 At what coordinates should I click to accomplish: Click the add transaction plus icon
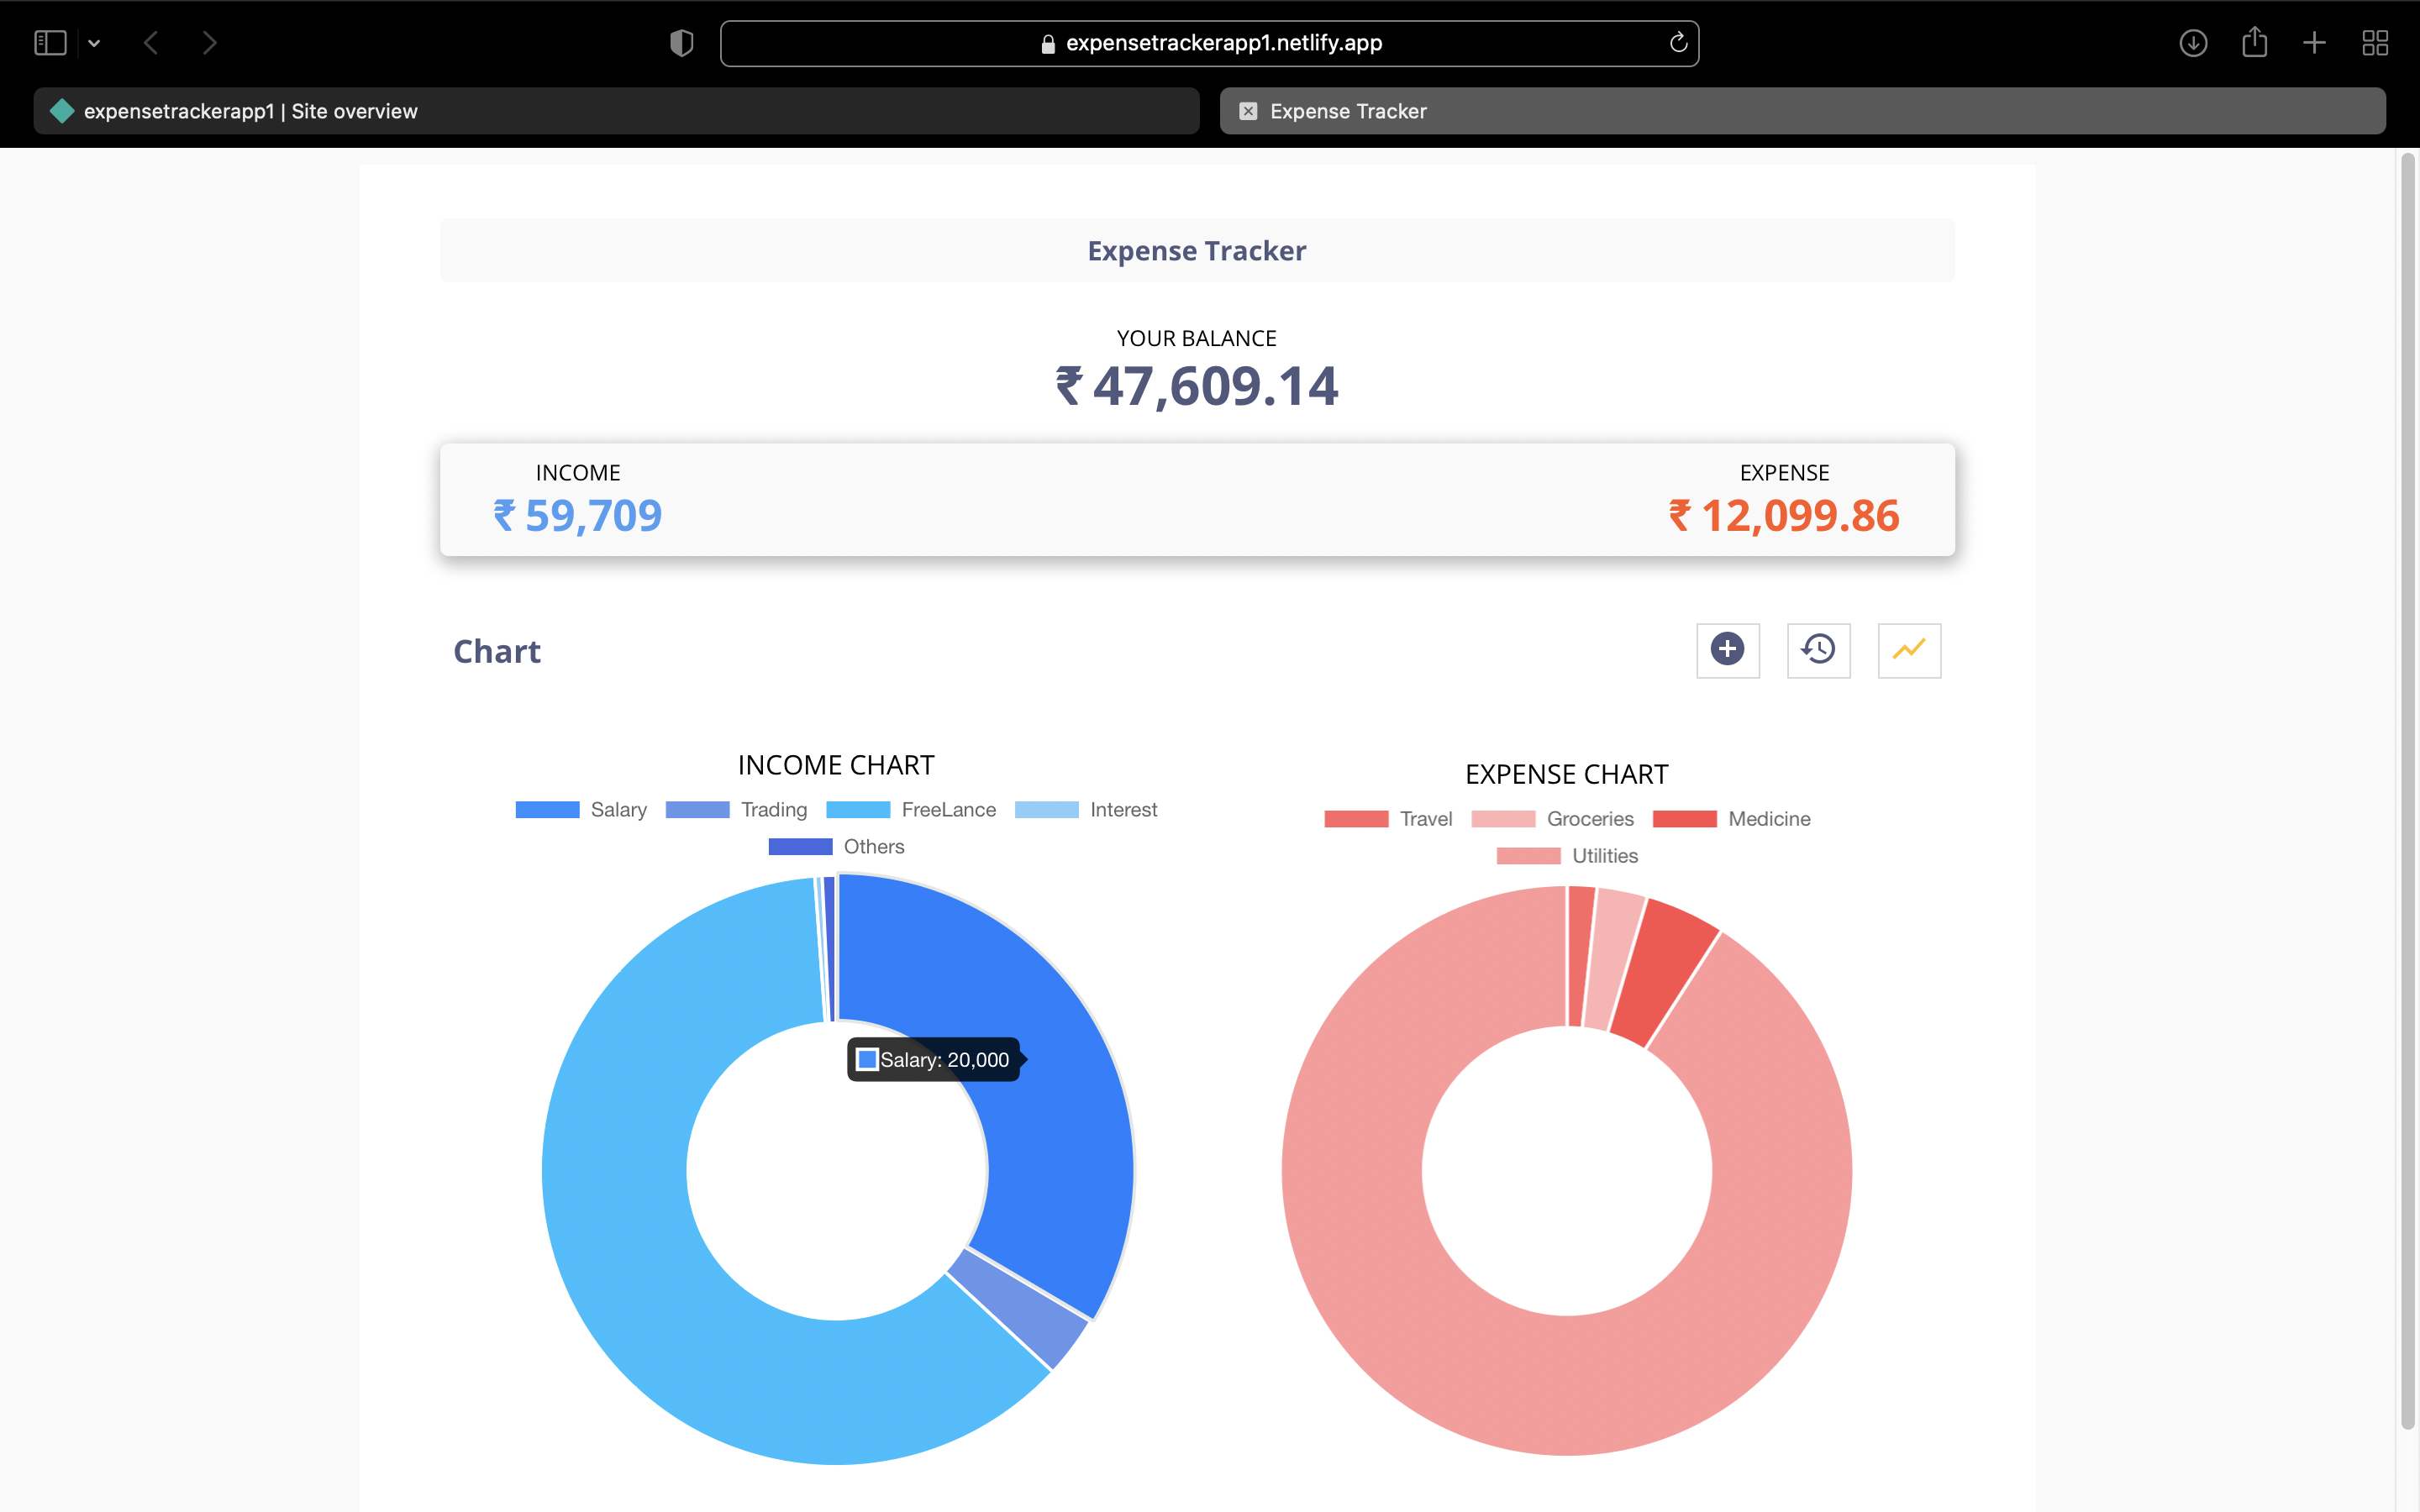[1727, 650]
